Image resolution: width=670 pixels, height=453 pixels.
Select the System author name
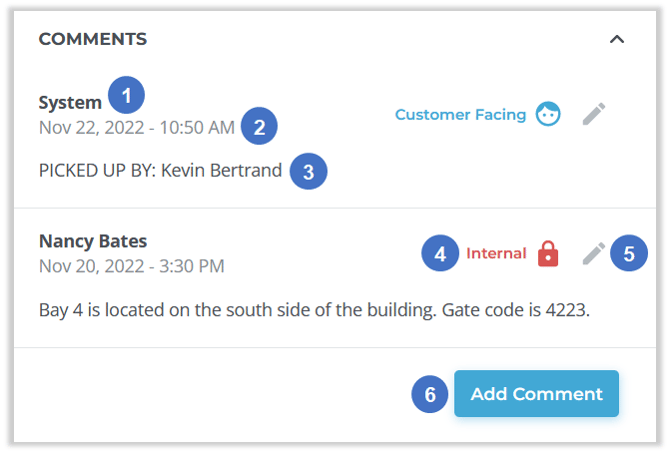tap(70, 102)
